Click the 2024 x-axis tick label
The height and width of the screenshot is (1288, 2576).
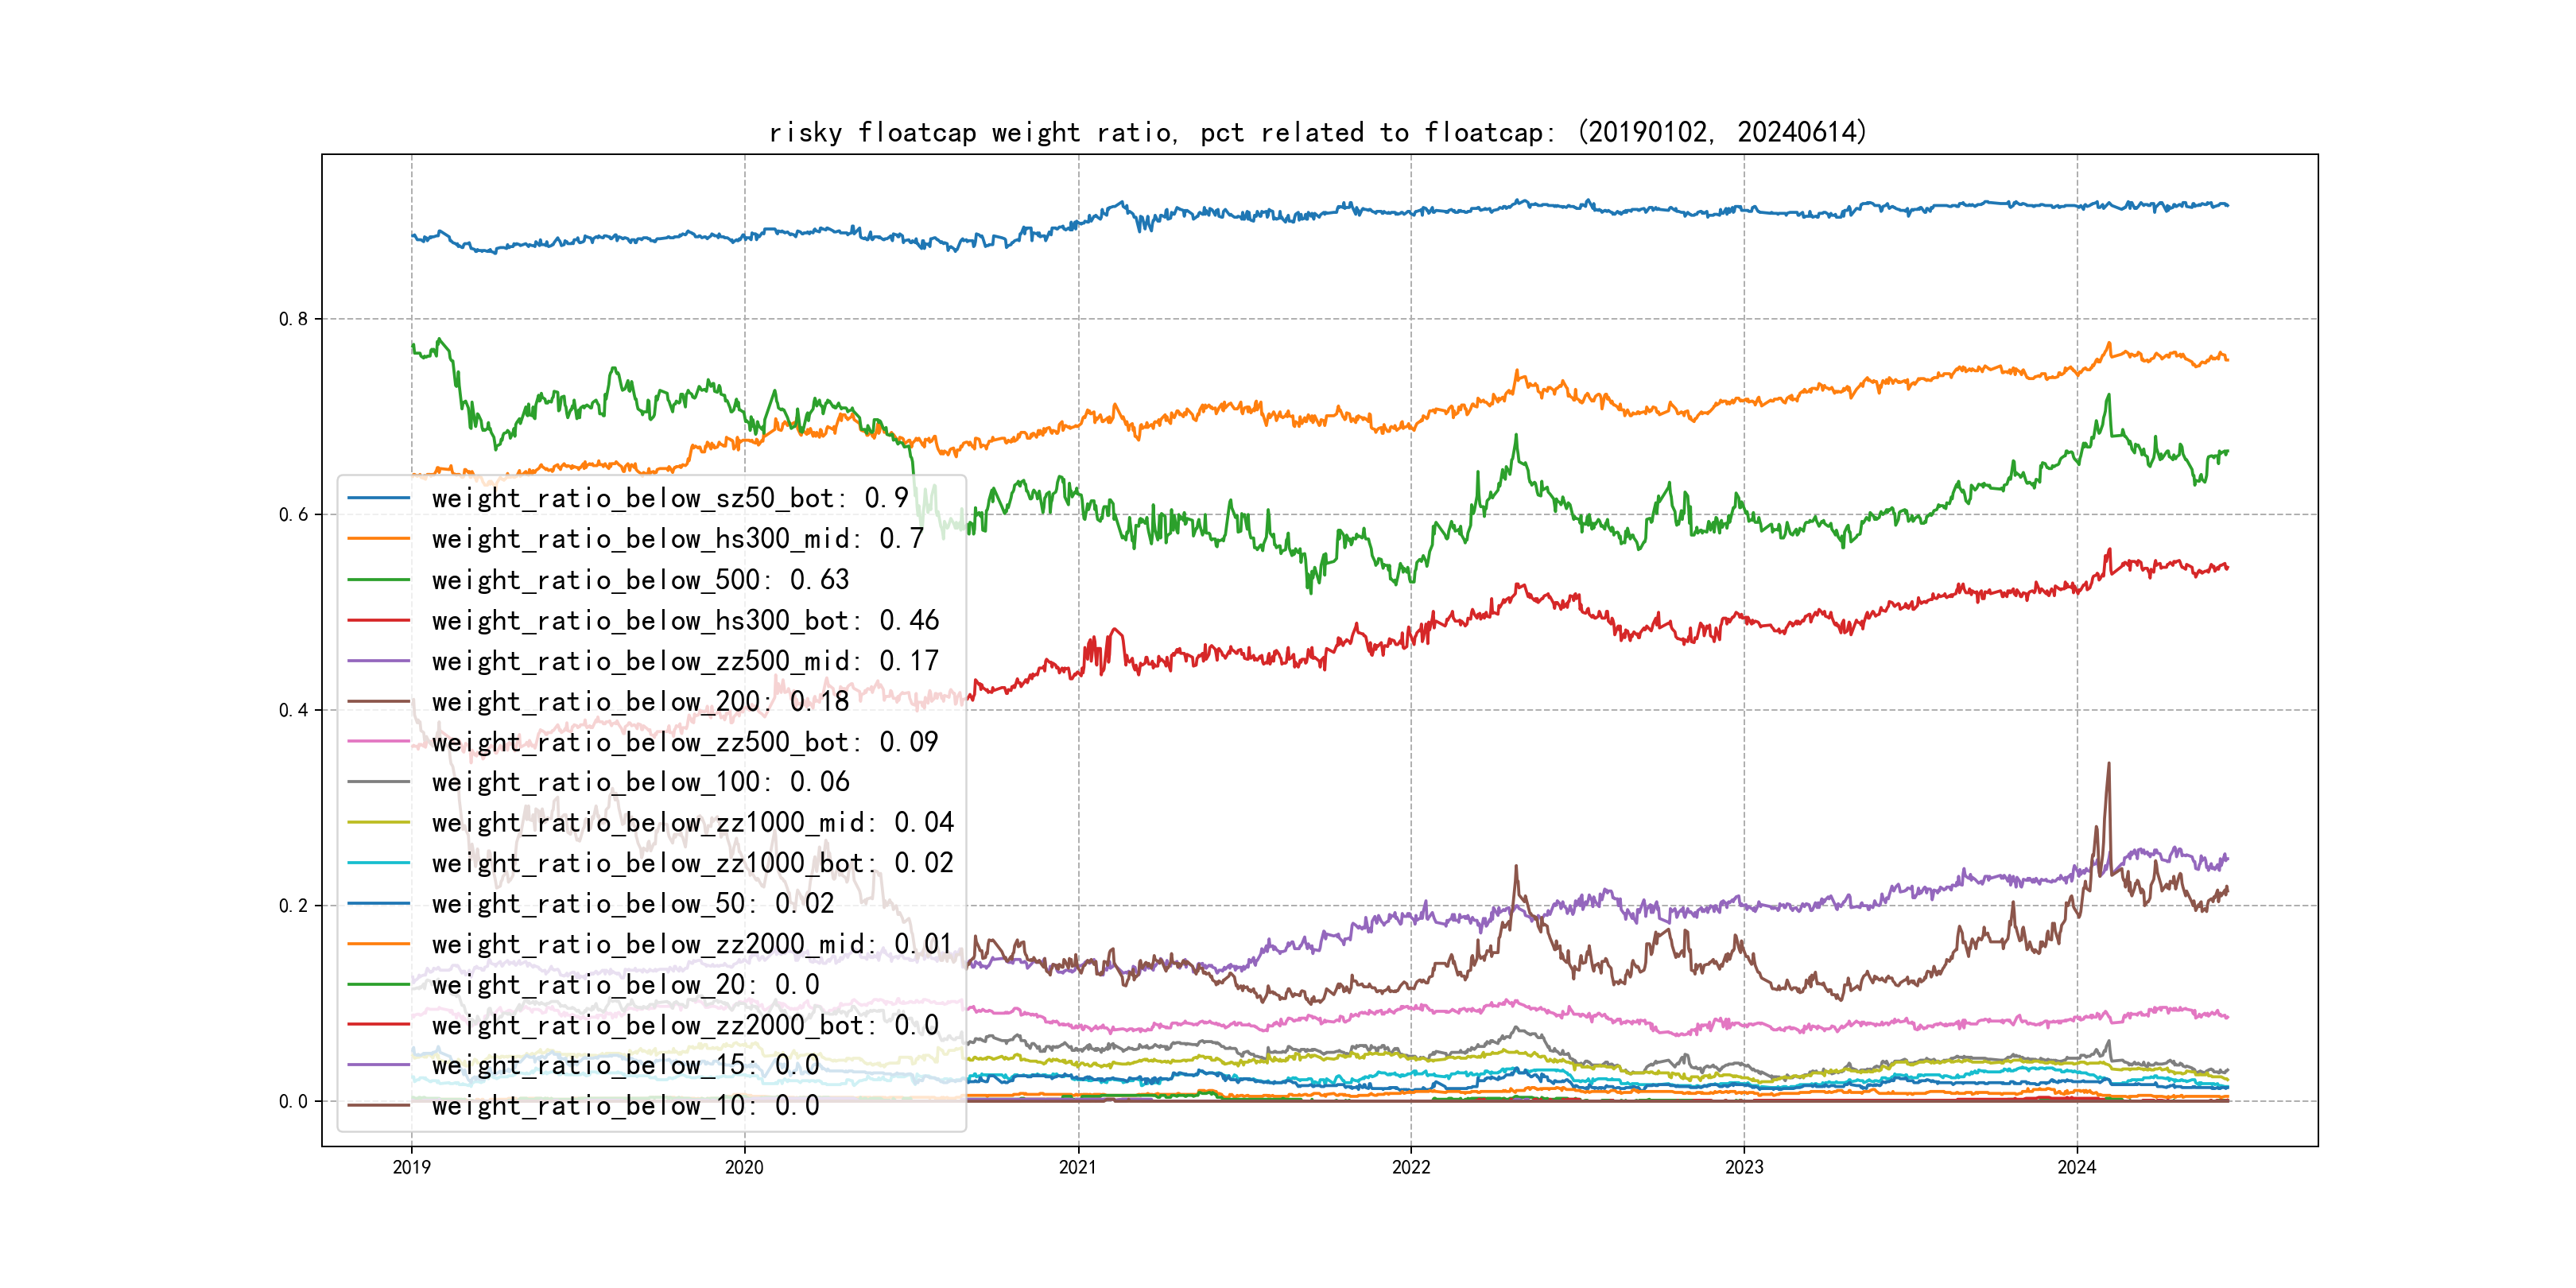pyautogui.click(x=2076, y=1167)
